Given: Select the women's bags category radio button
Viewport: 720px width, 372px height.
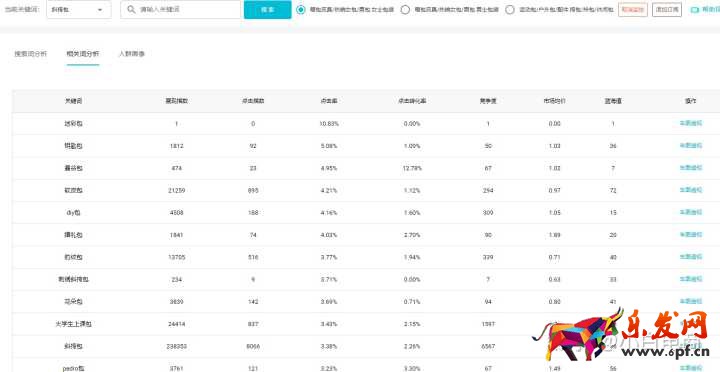Looking at the screenshot, I should [x=301, y=10].
